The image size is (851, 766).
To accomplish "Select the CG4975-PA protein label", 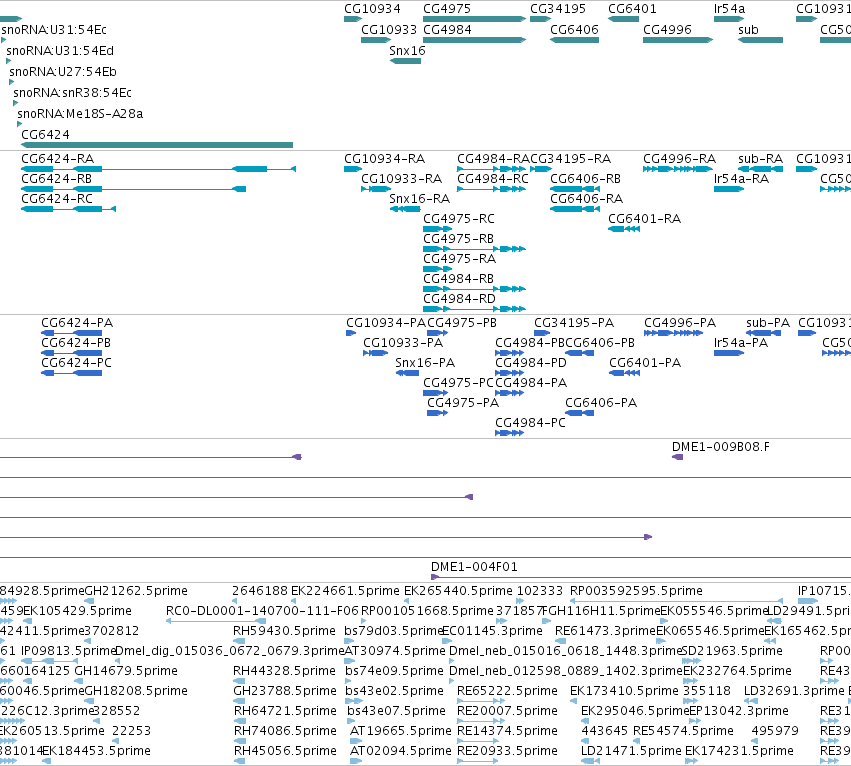I will [463, 403].
